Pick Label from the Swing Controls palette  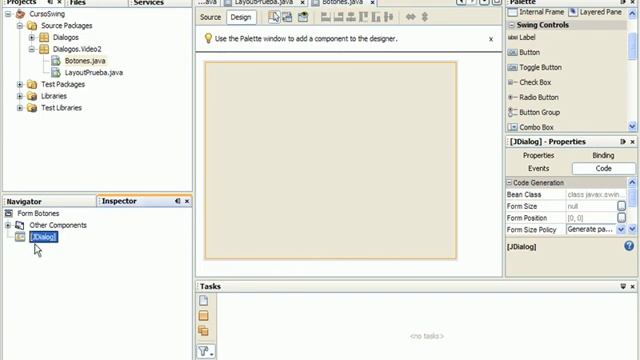(522, 38)
